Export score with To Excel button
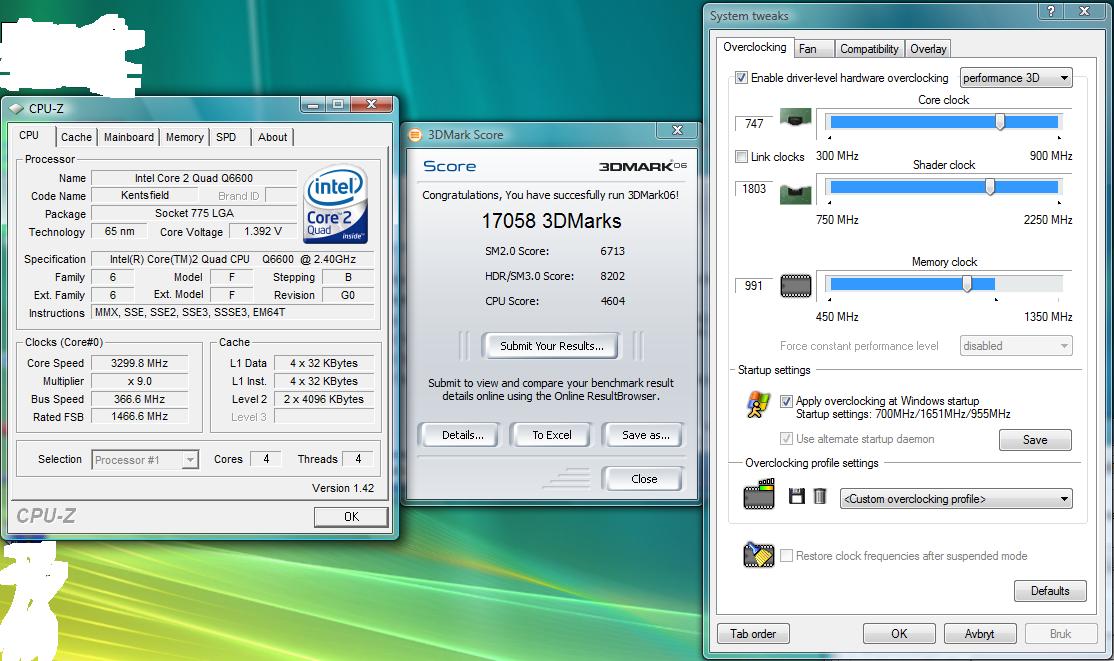 click(552, 435)
